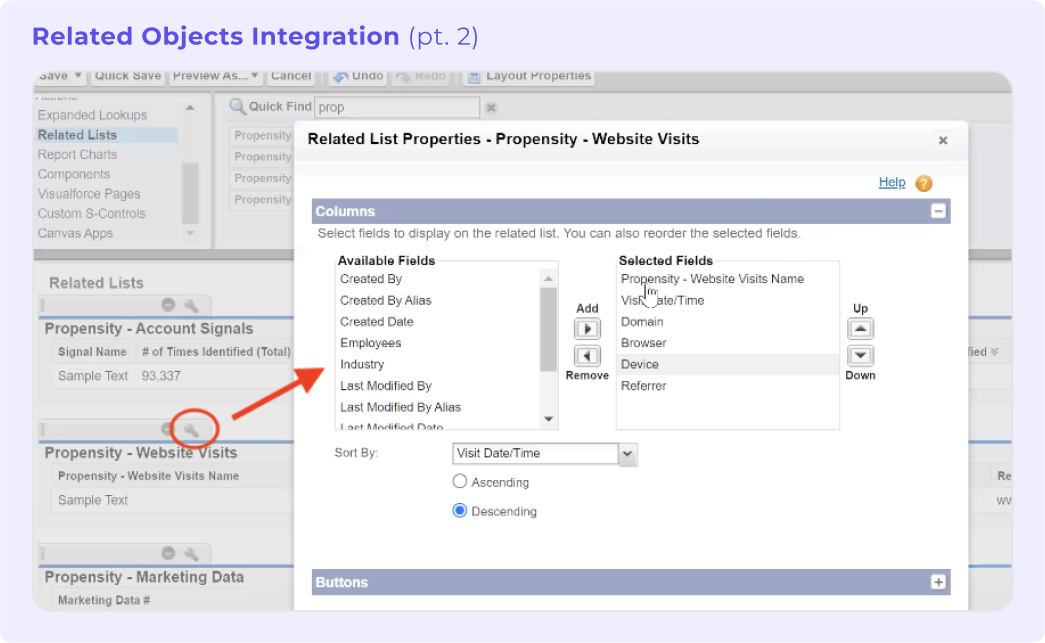Click the Save button
The image size is (1045, 643).
click(x=53, y=76)
